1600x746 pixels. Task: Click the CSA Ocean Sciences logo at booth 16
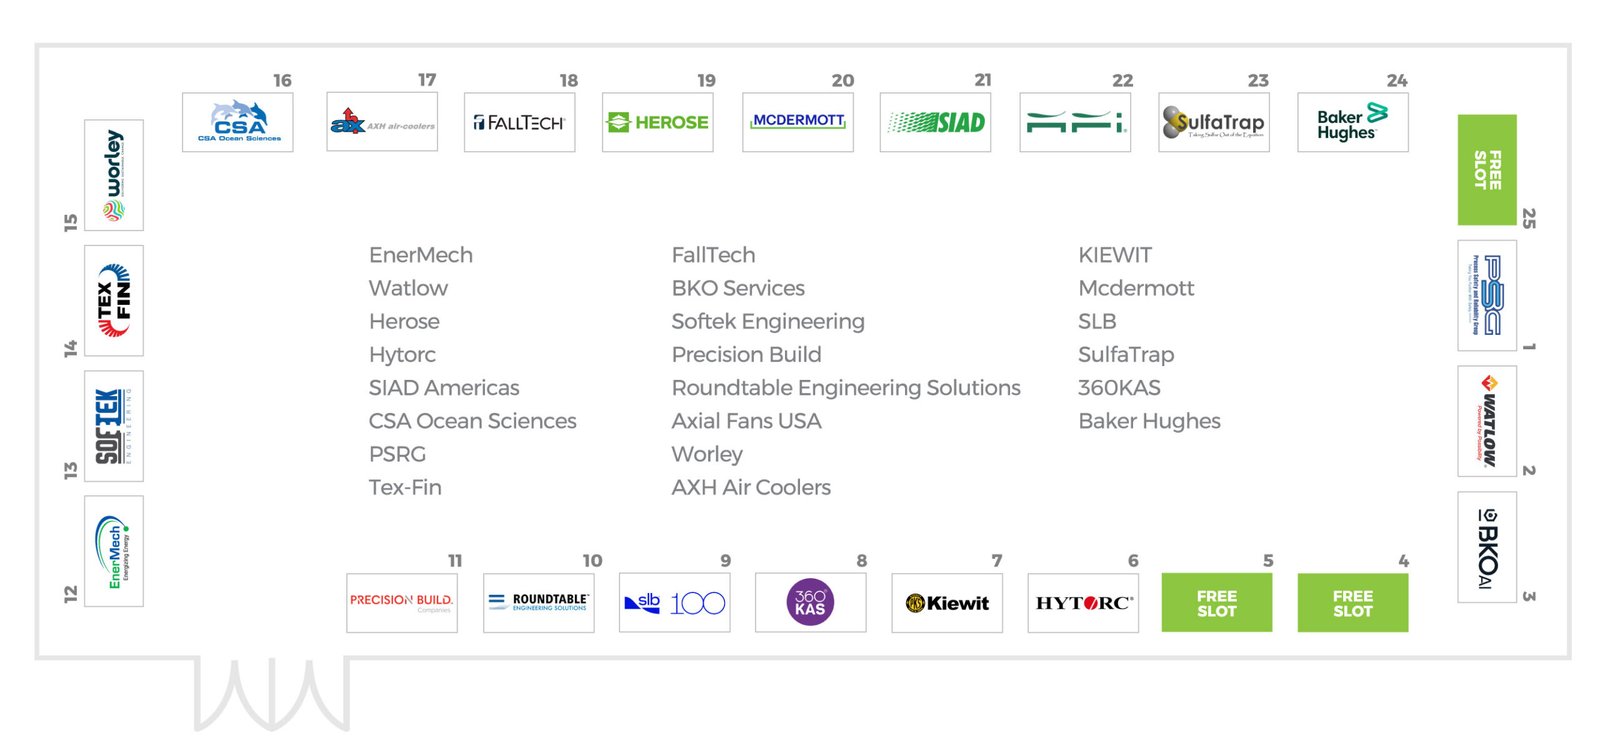click(238, 122)
